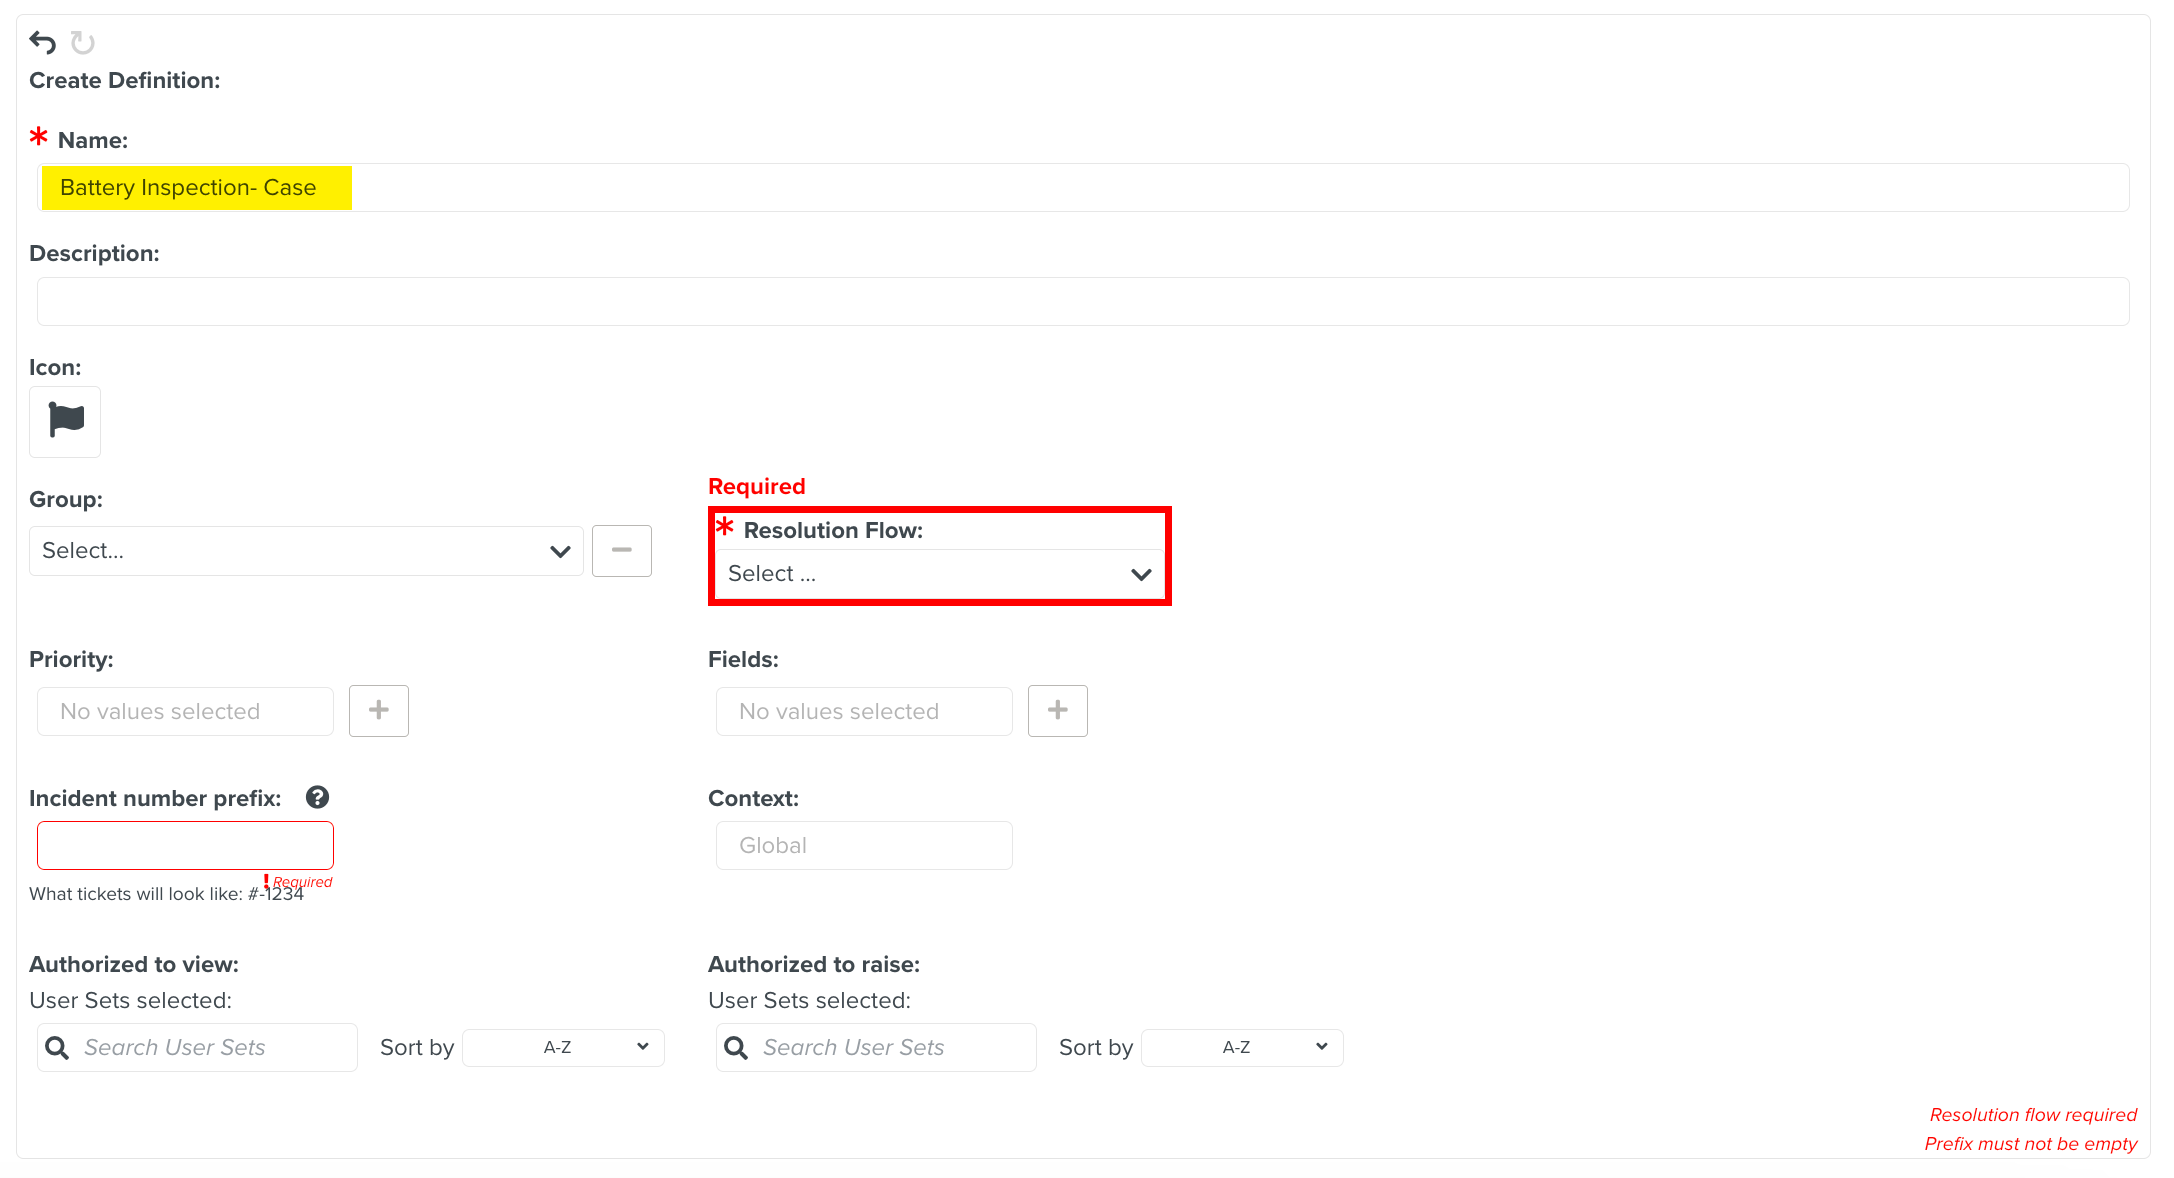The width and height of the screenshot is (2174, 1178).
Task: Click the Authorized to view search icon
Action: 57,1047
